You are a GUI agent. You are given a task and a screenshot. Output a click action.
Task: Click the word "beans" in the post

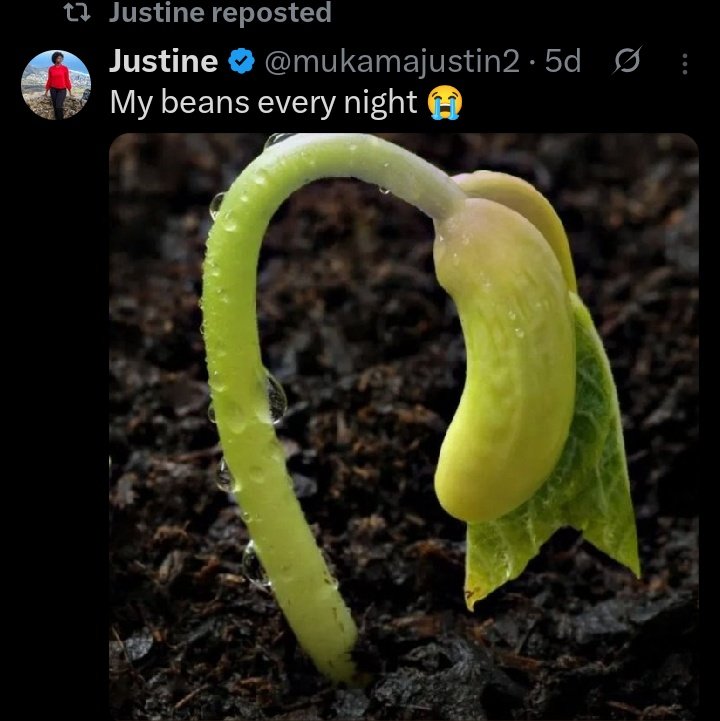(205, 102)
